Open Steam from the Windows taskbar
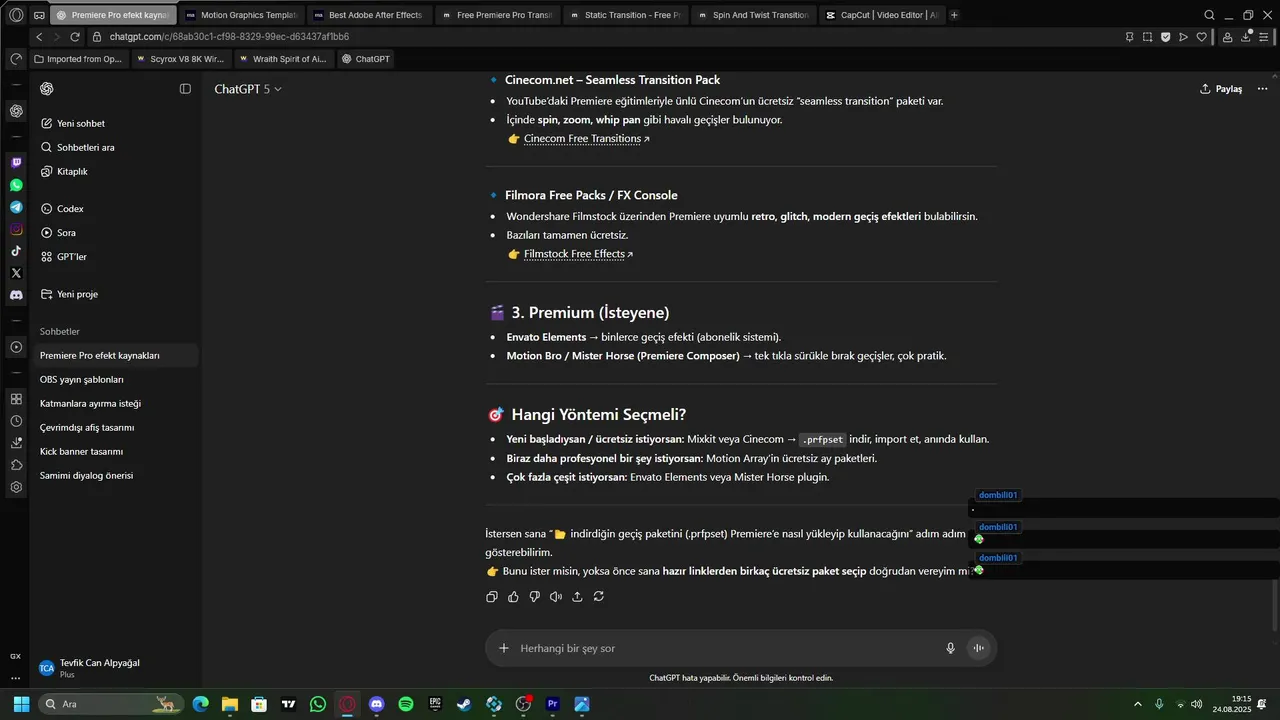Viewport: 1280px width, 720px height. click(x=464, y=704)
